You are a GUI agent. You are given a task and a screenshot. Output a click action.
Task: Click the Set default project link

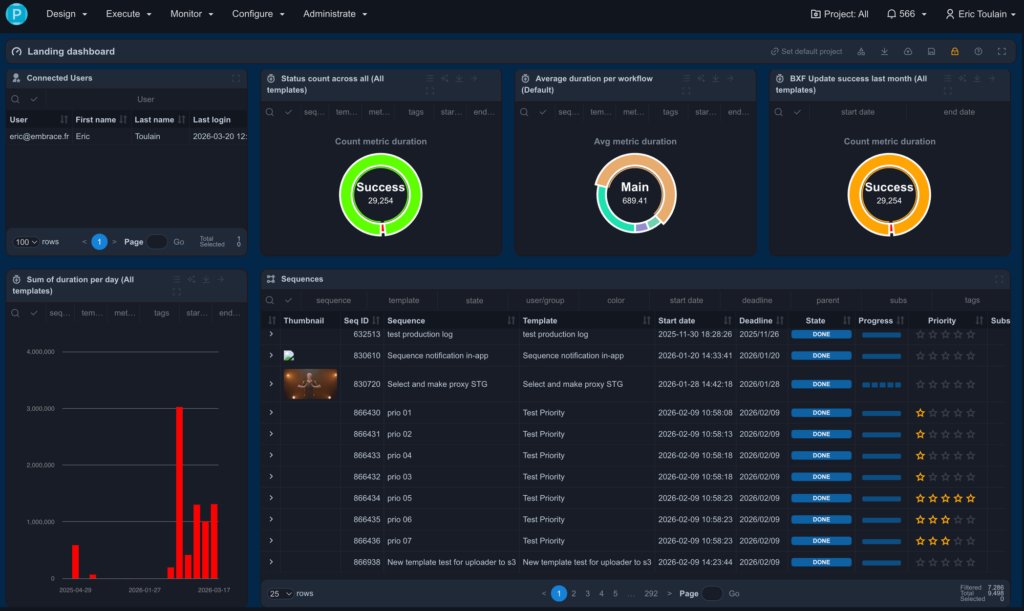click(806, 51)
